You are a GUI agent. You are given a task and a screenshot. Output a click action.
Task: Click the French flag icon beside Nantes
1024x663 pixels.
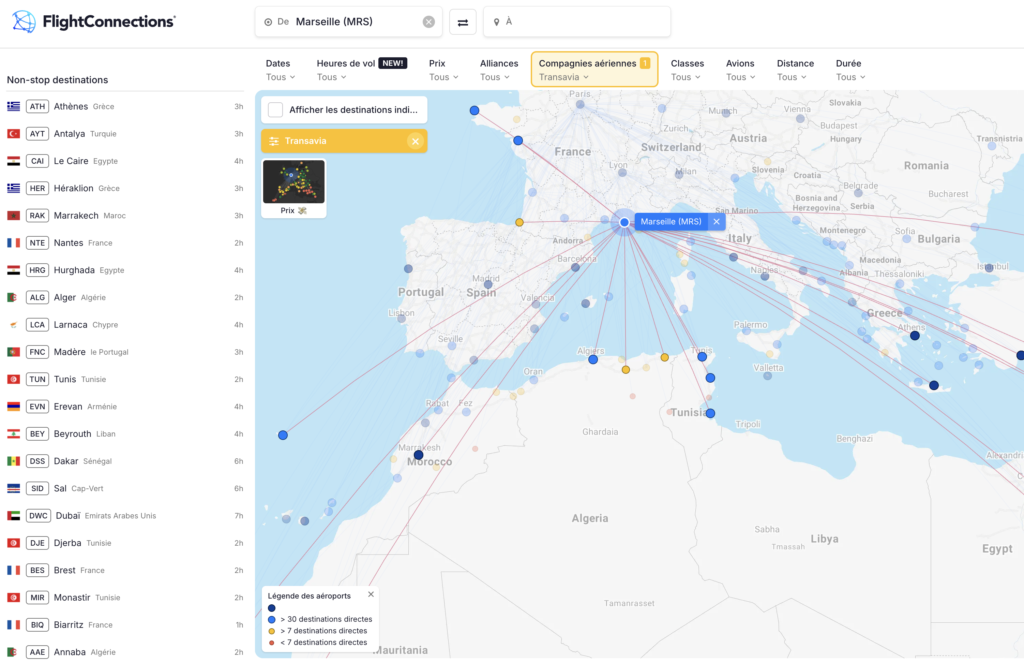[x=13, y=243]
